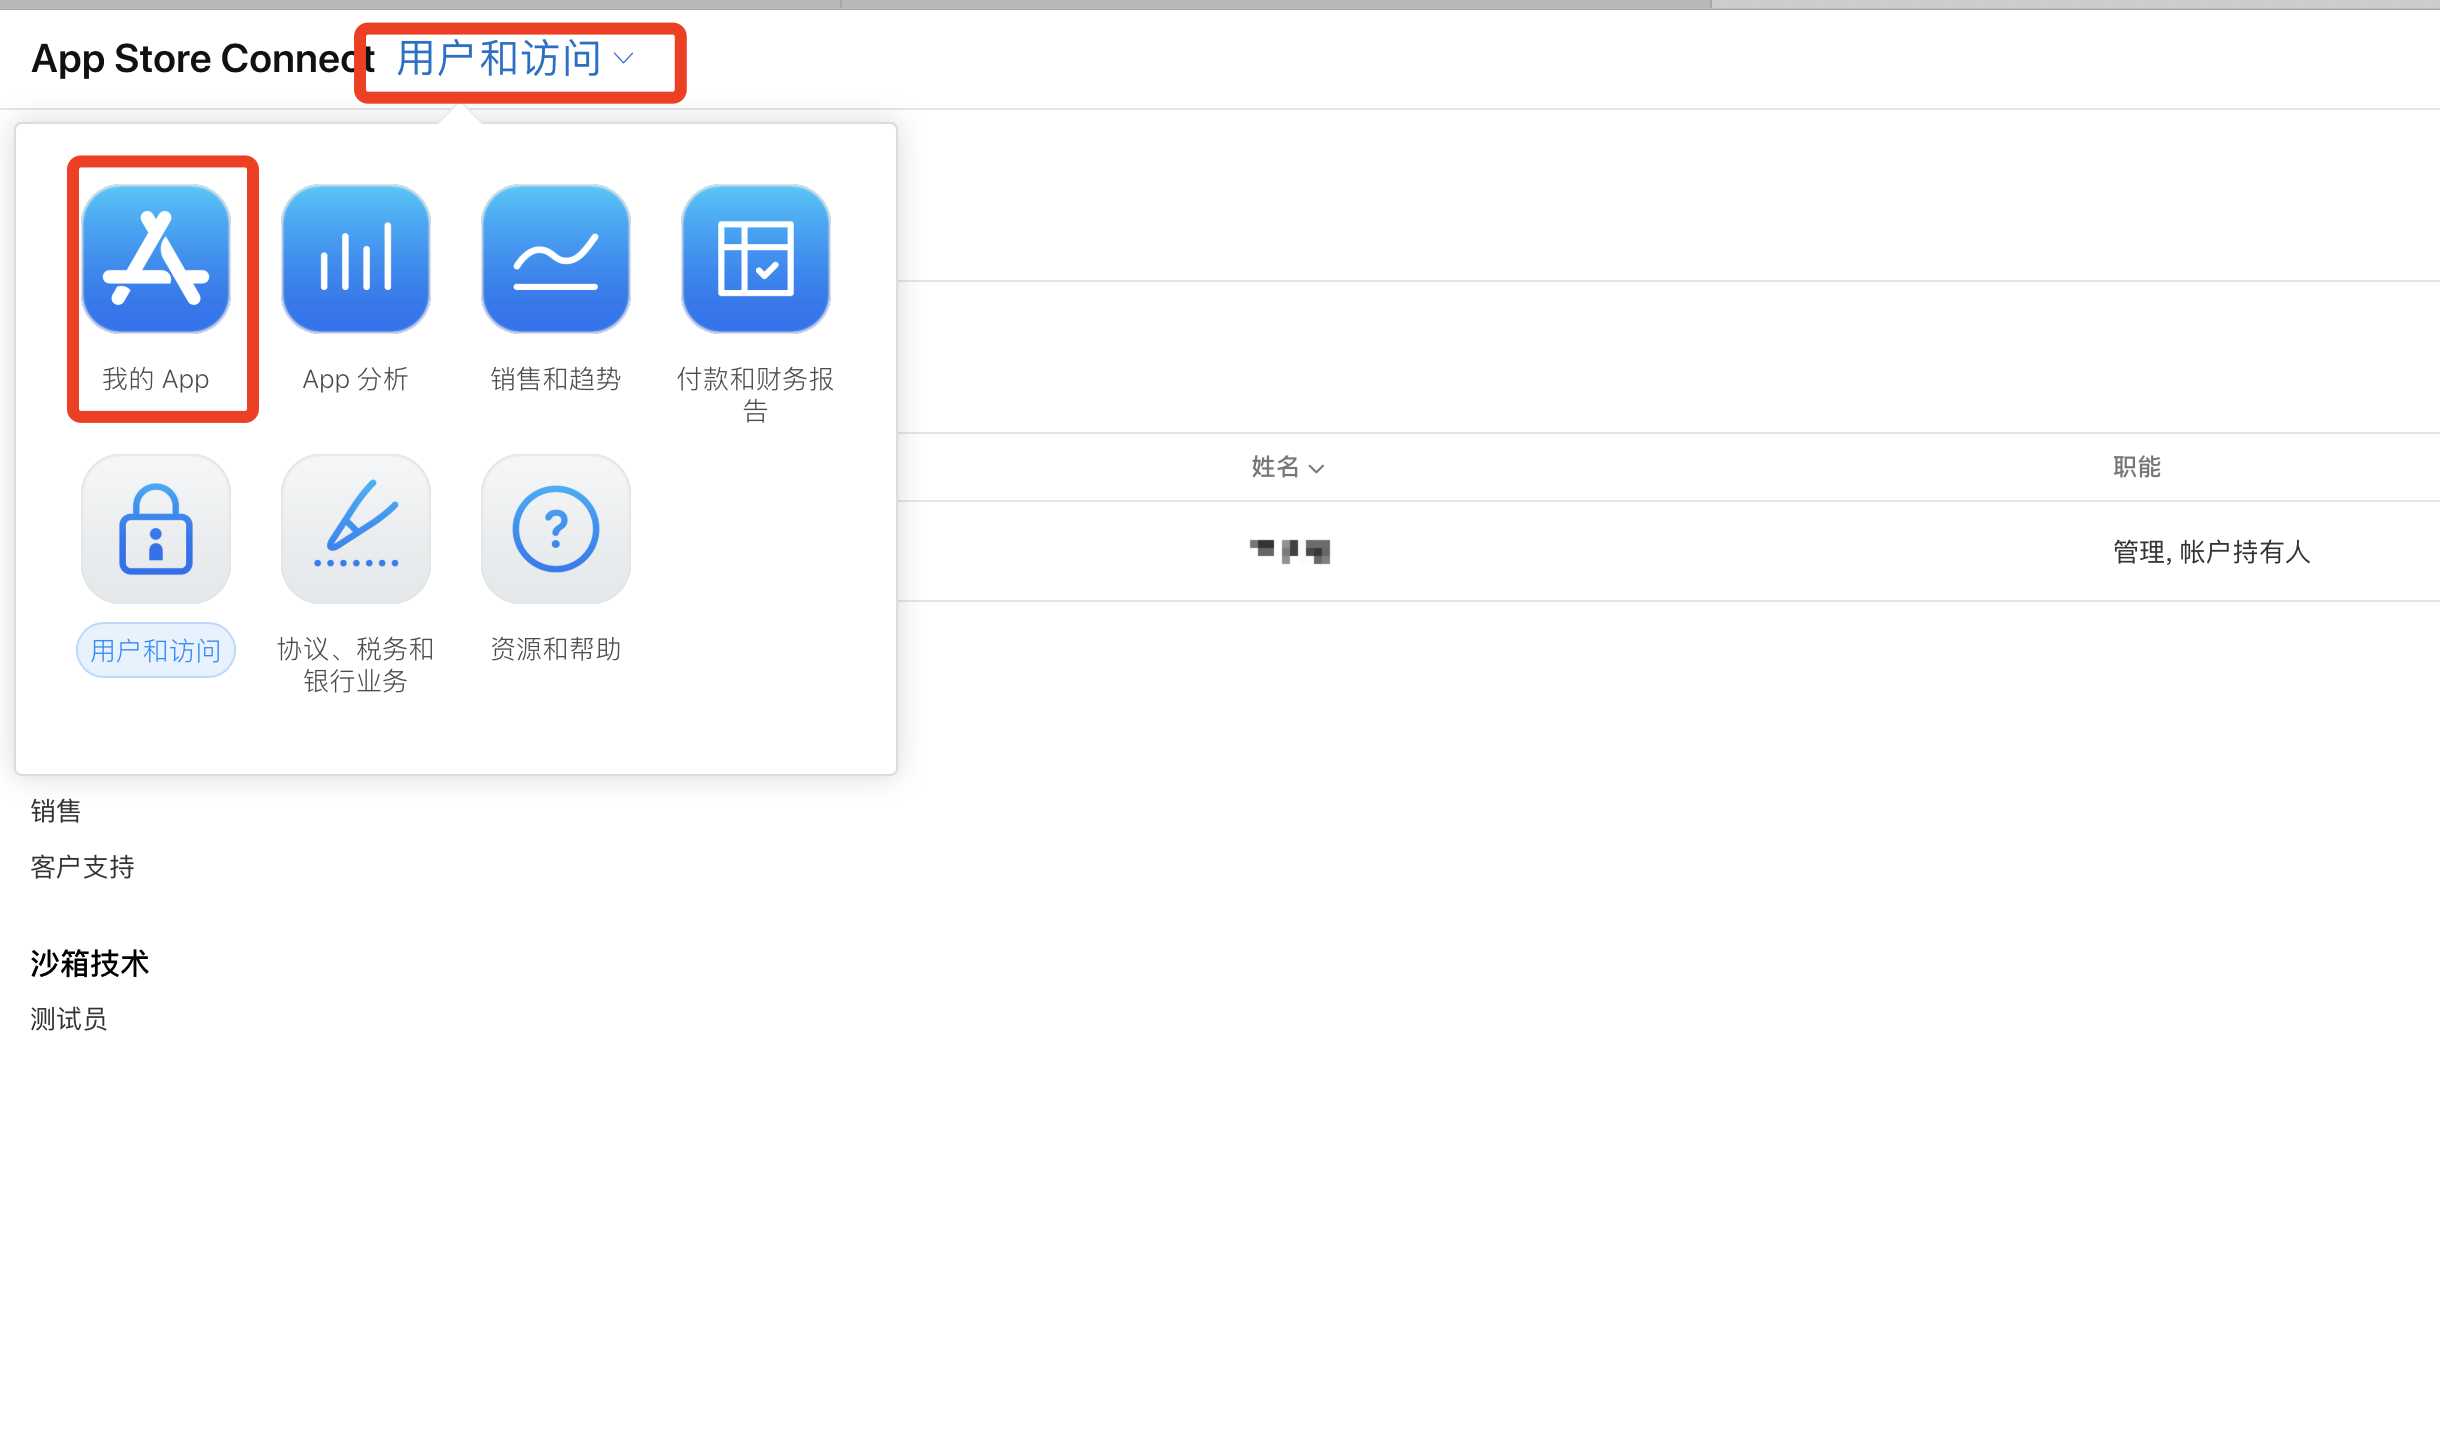The image size is (2440, 1446).
Task: Open the 用户和访问 lock icon
Action: 156,529
